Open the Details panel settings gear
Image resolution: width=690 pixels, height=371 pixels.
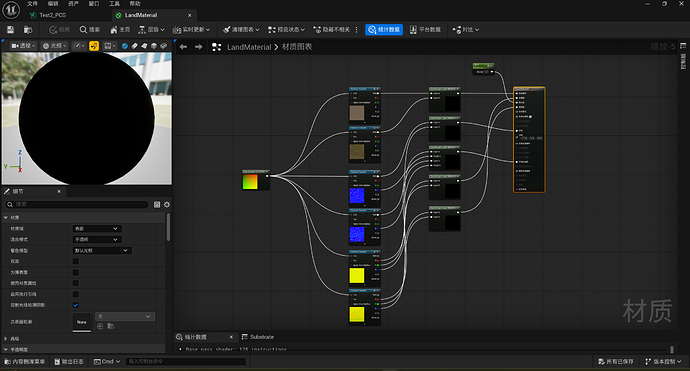(x=167, y=204)
